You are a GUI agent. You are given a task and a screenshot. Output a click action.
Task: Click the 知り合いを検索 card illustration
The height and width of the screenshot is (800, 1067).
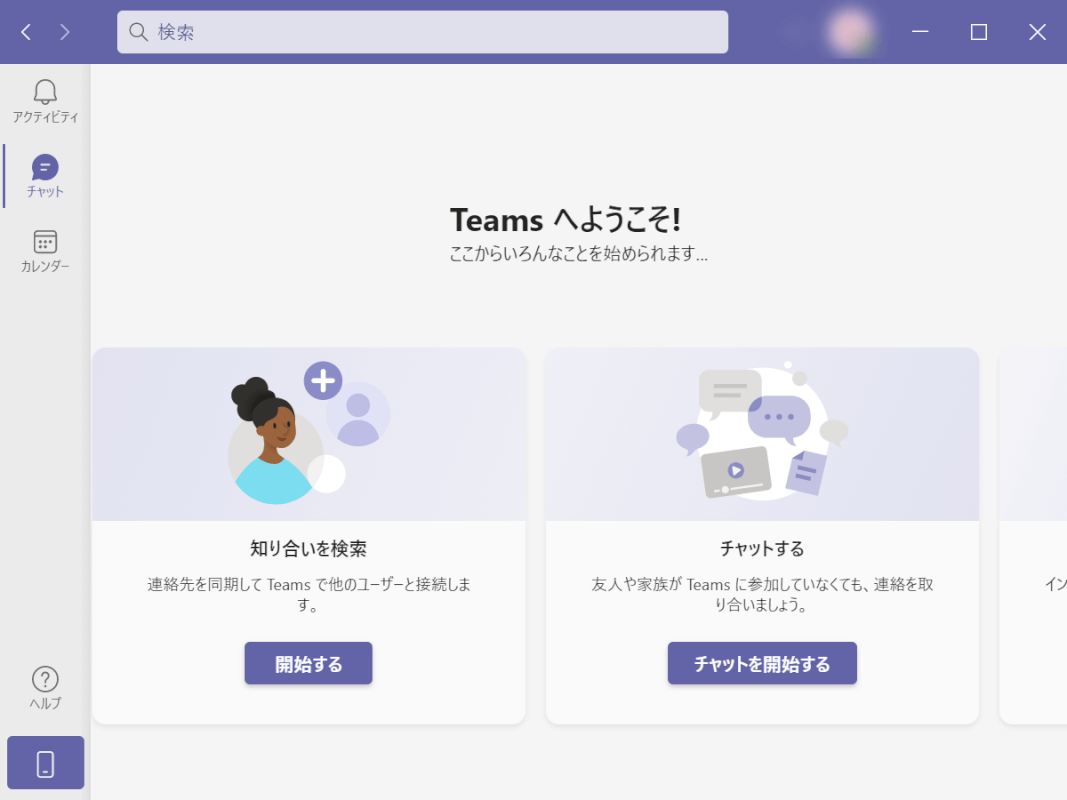pos(309,434)
